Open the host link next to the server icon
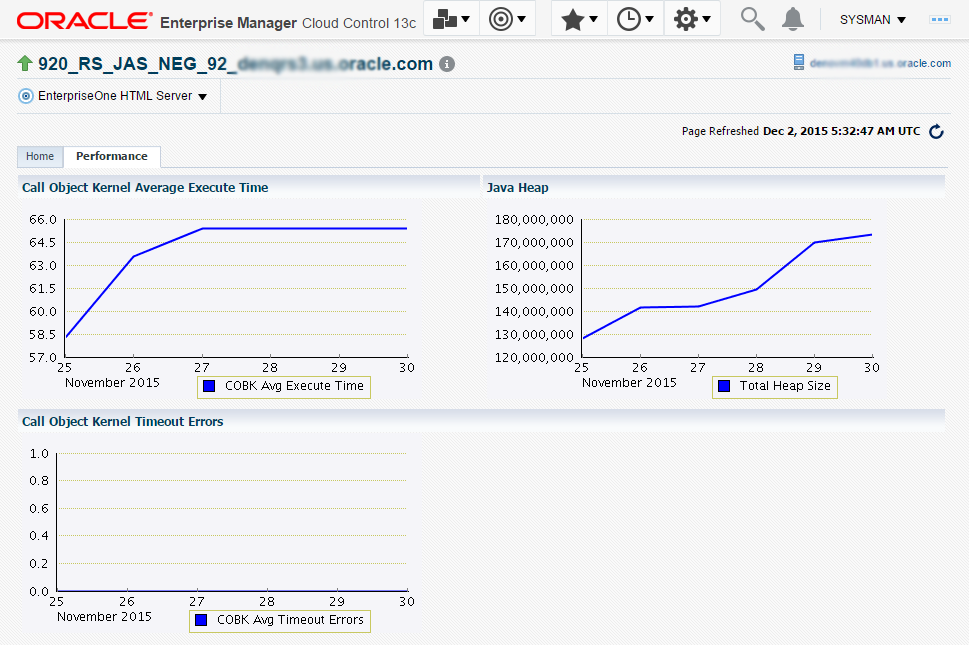 pos(880,63)
